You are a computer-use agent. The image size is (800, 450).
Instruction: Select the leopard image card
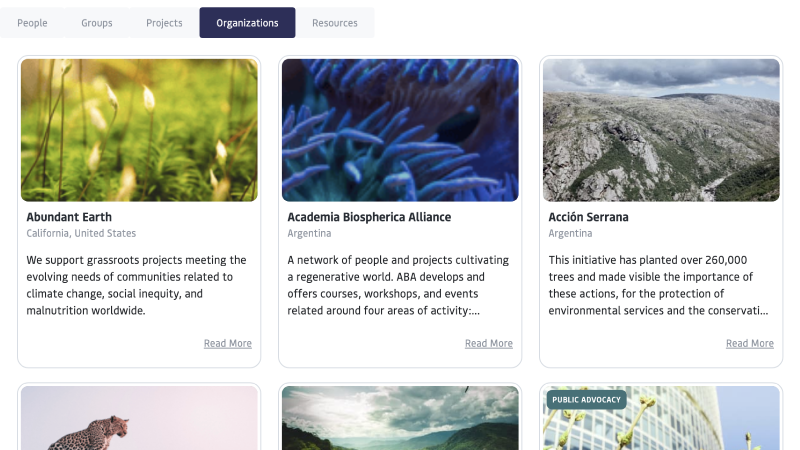tap(139, 420)
